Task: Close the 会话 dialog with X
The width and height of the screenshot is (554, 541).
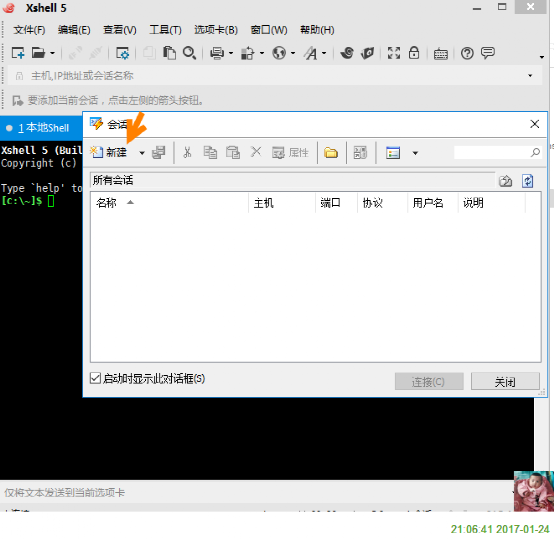Action: 535,124
